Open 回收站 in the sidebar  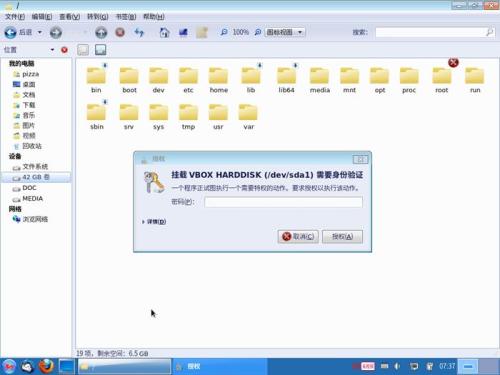(x=27, y=146)
